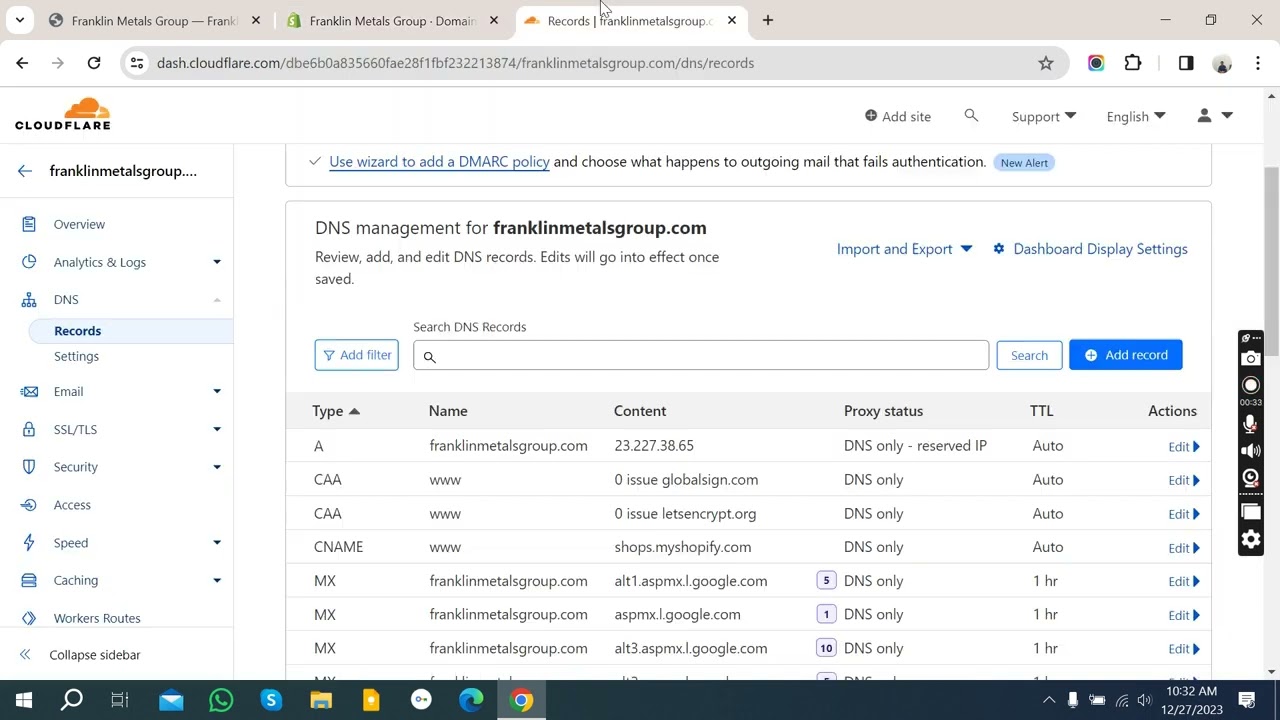Viewport: 1280px width, 720px height.
Task: Open Skype from the taskbar
Action: 271,700
